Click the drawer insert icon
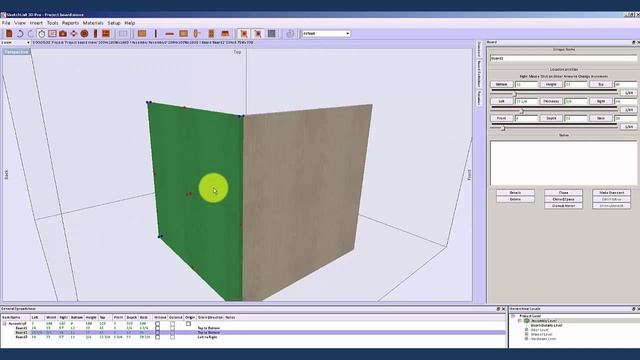640x360 pixels. tap(225, 34)
